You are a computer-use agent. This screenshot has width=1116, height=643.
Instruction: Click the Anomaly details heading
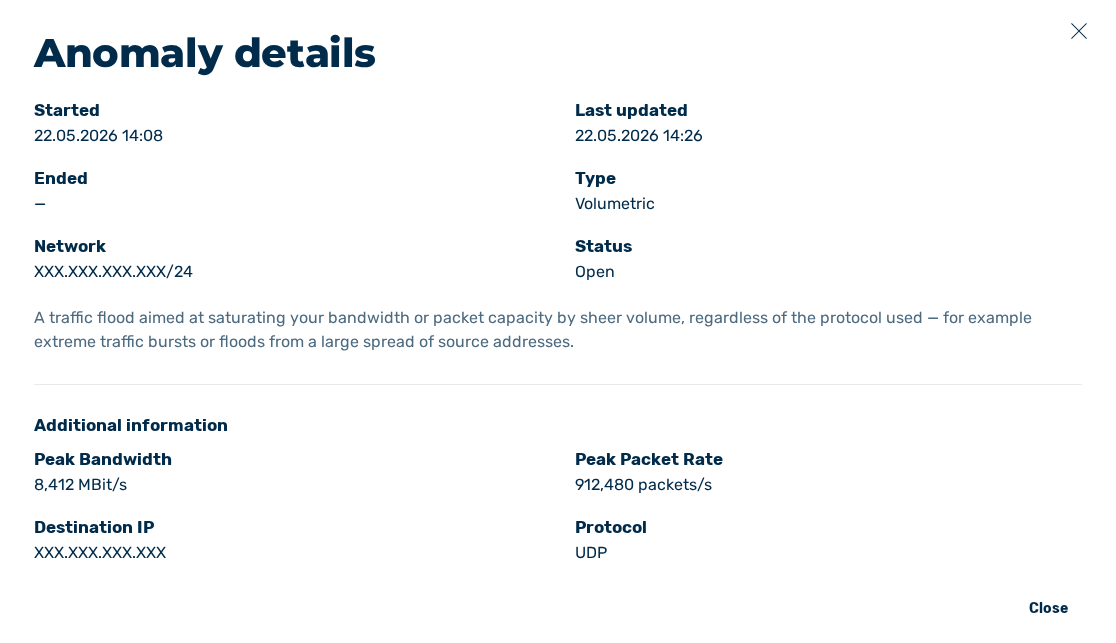[x=204, y=53]
